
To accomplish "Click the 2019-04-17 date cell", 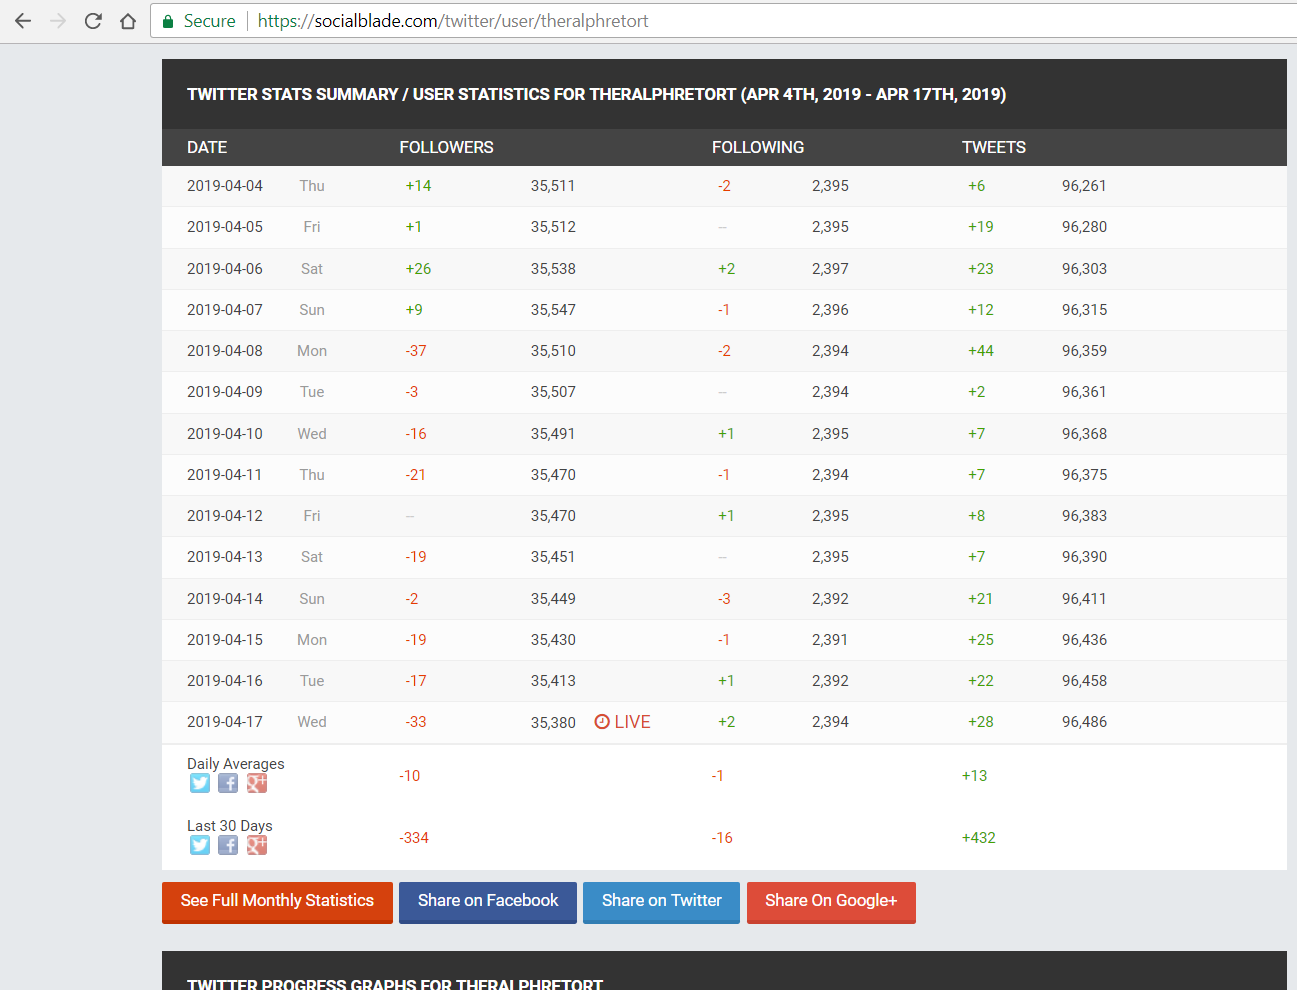I will click(x=225, y=722).
